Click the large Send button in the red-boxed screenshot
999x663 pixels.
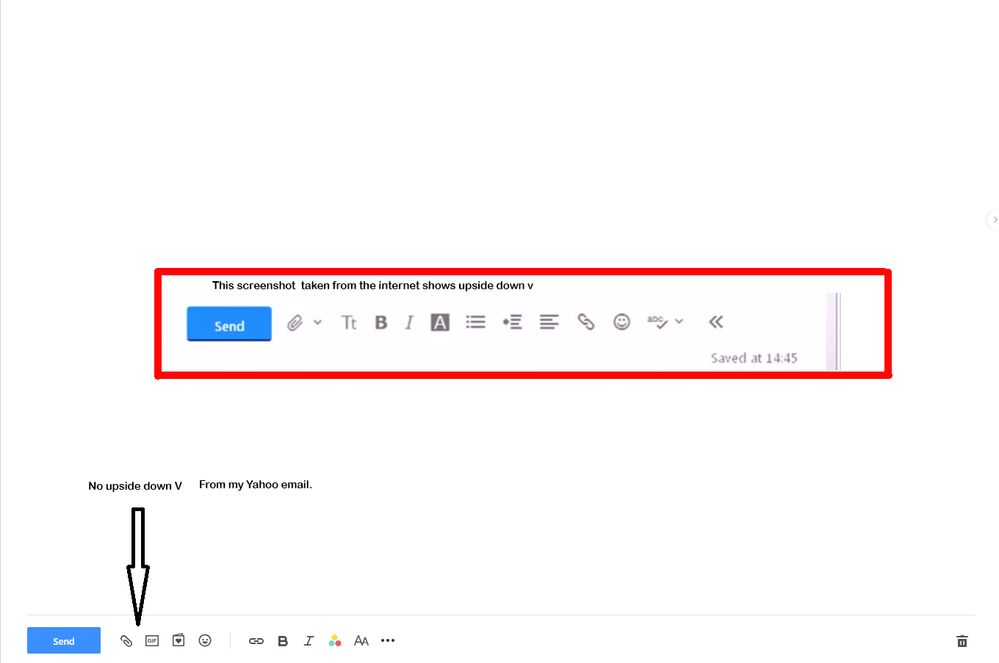click(x=229, y=324)
